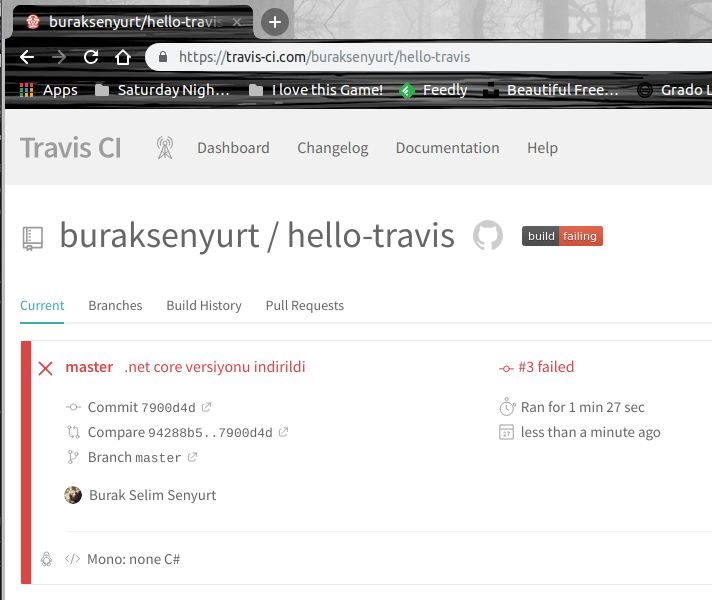Go back with browser back arrow
Screen dimensions: 712x600
[27, 57]
